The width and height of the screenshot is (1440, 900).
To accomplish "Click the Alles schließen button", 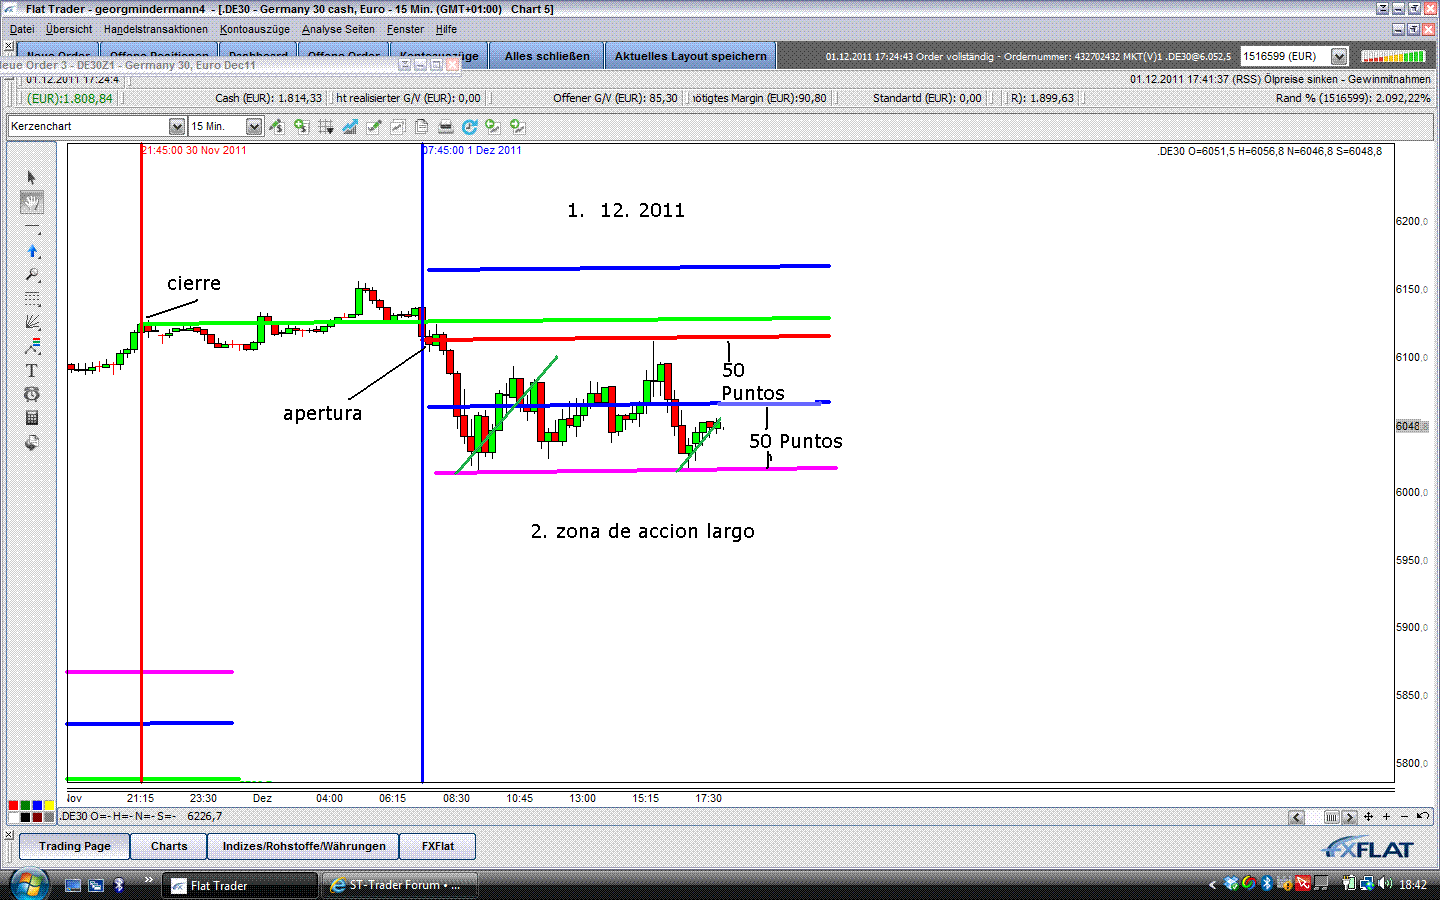I will pos(547,56).
